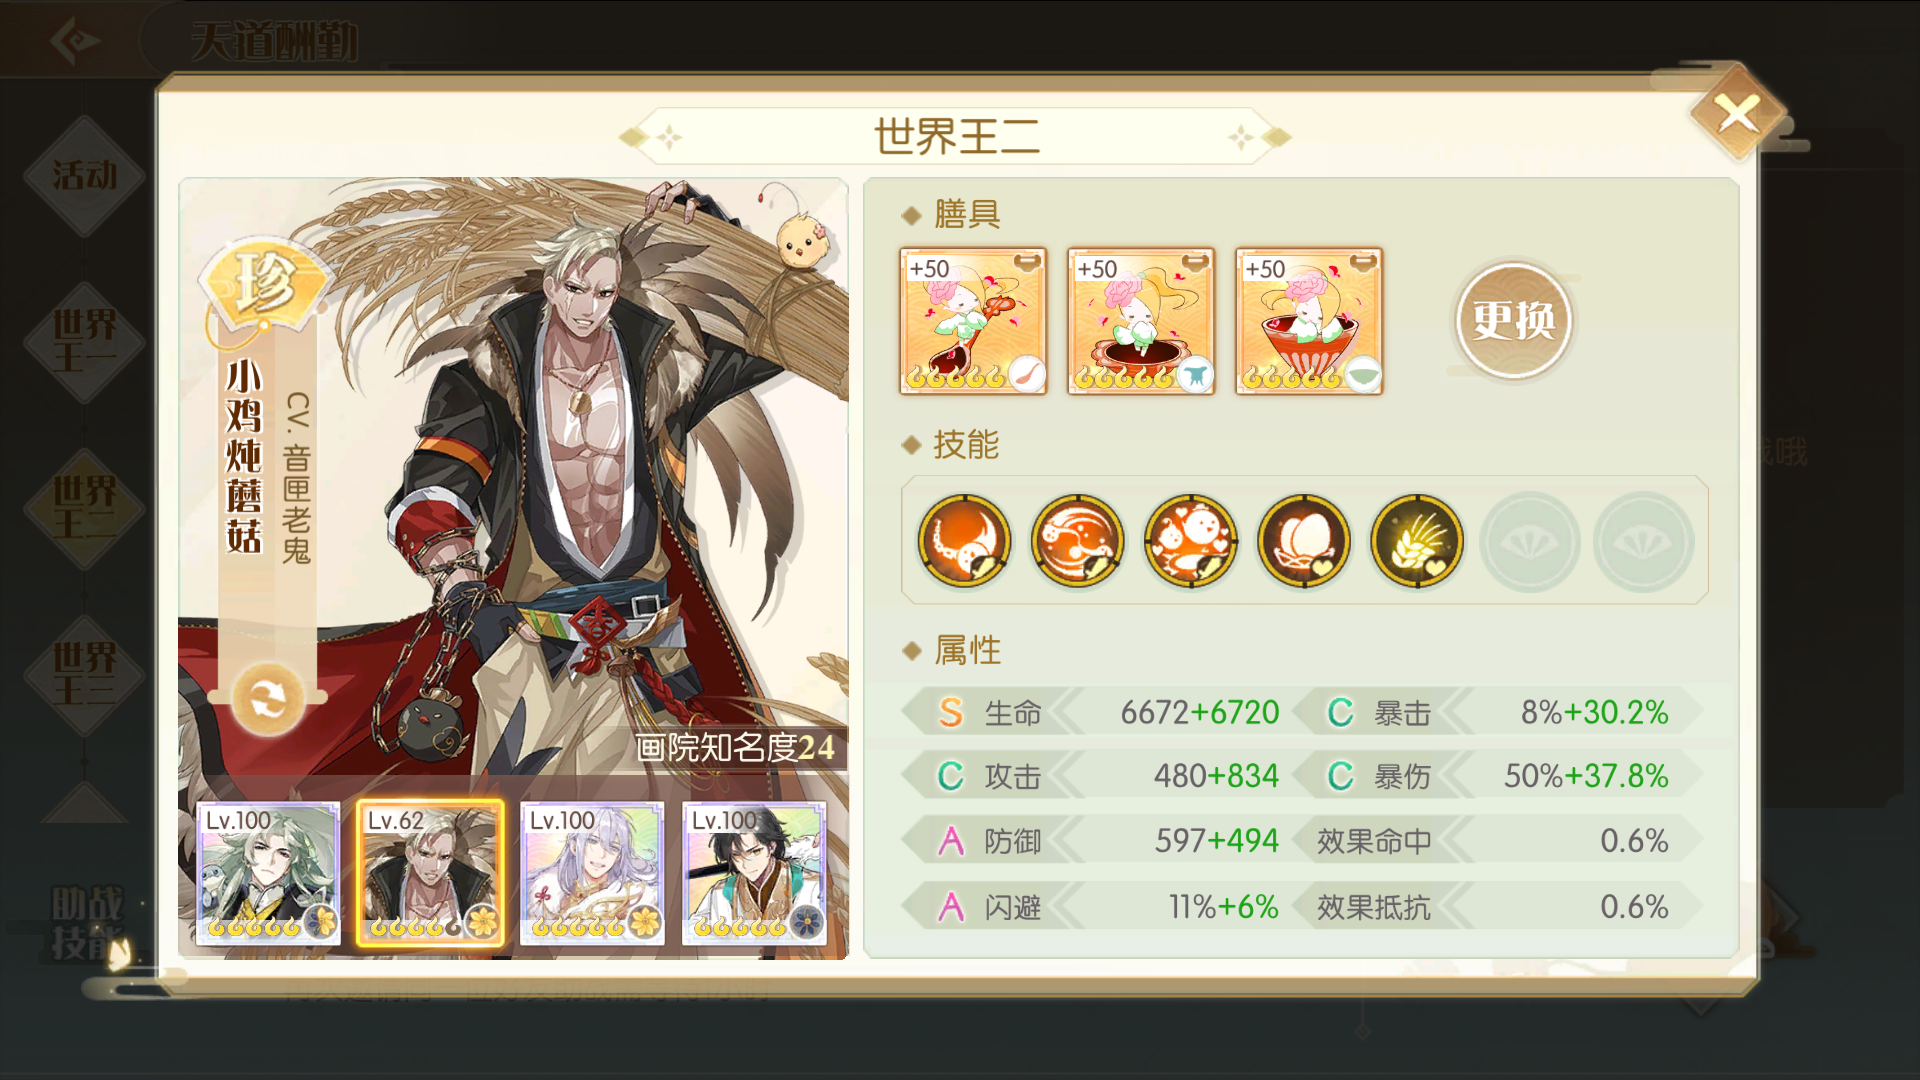Click the first orange crescent skill icon

pos(964,541)
